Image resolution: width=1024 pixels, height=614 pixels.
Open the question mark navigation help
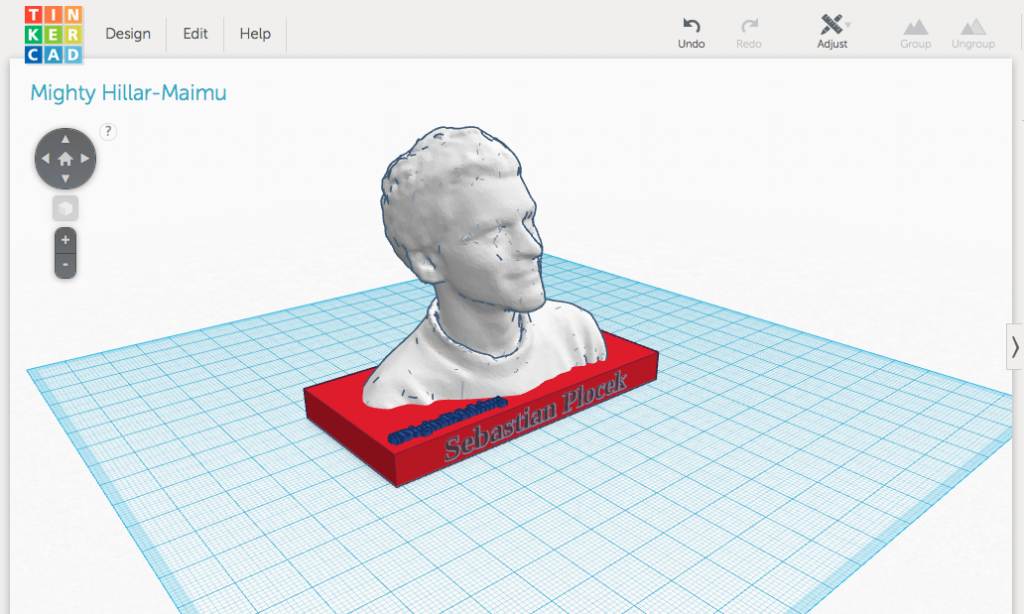pos(108,131)
